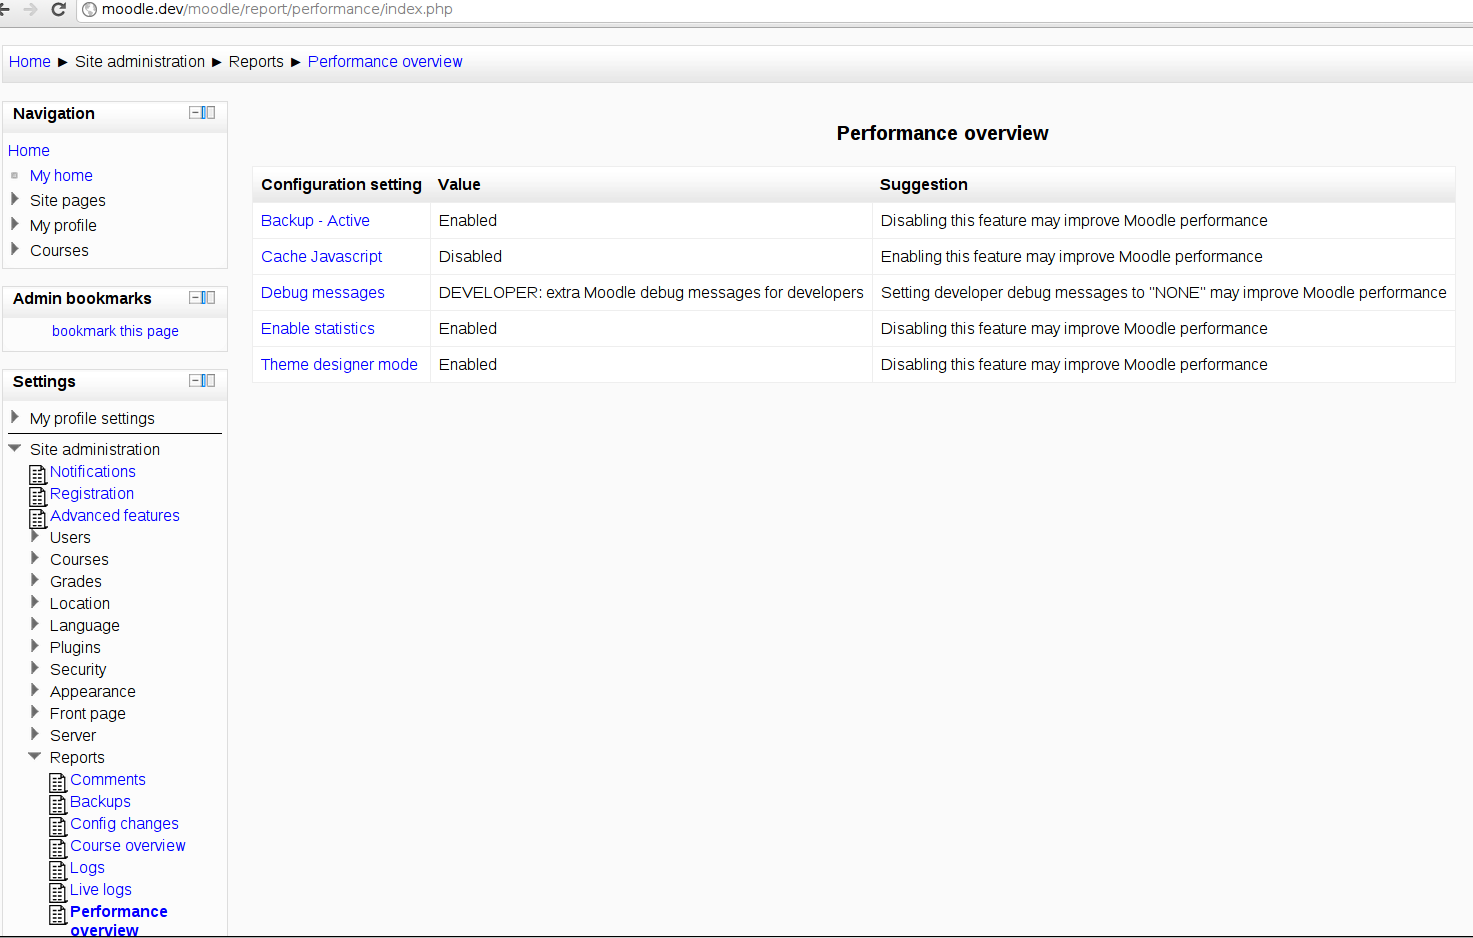
Task: Dock the Admin bookmarks block
Action: 209,298
